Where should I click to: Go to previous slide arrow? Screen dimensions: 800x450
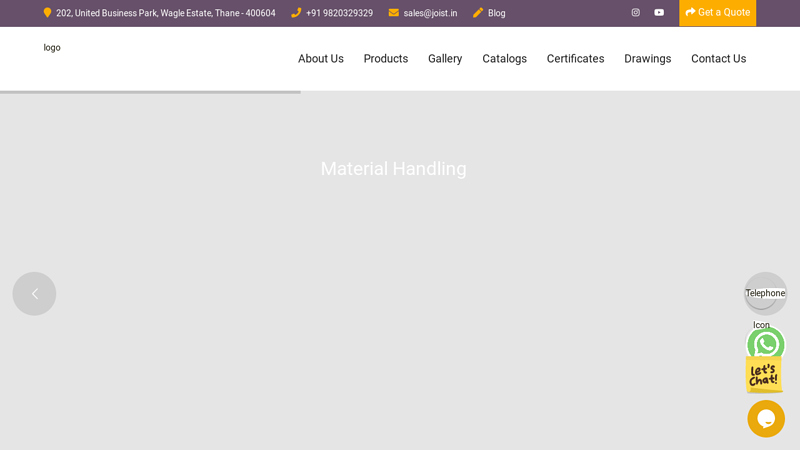34,293
